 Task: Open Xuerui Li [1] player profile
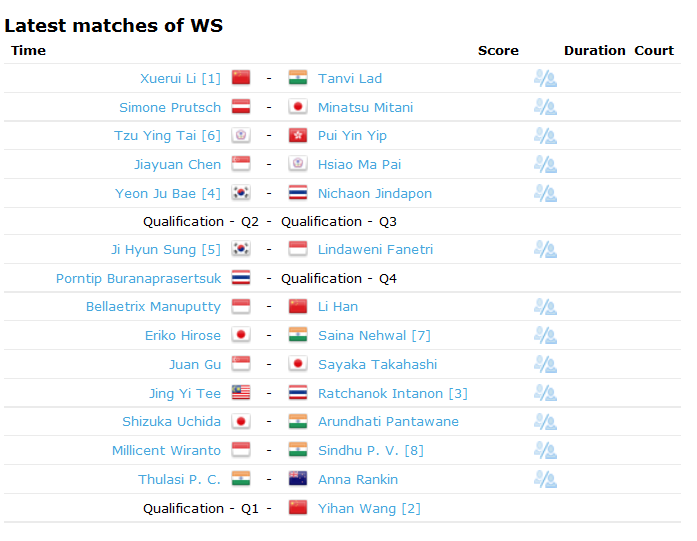click(x=180, y=79)
